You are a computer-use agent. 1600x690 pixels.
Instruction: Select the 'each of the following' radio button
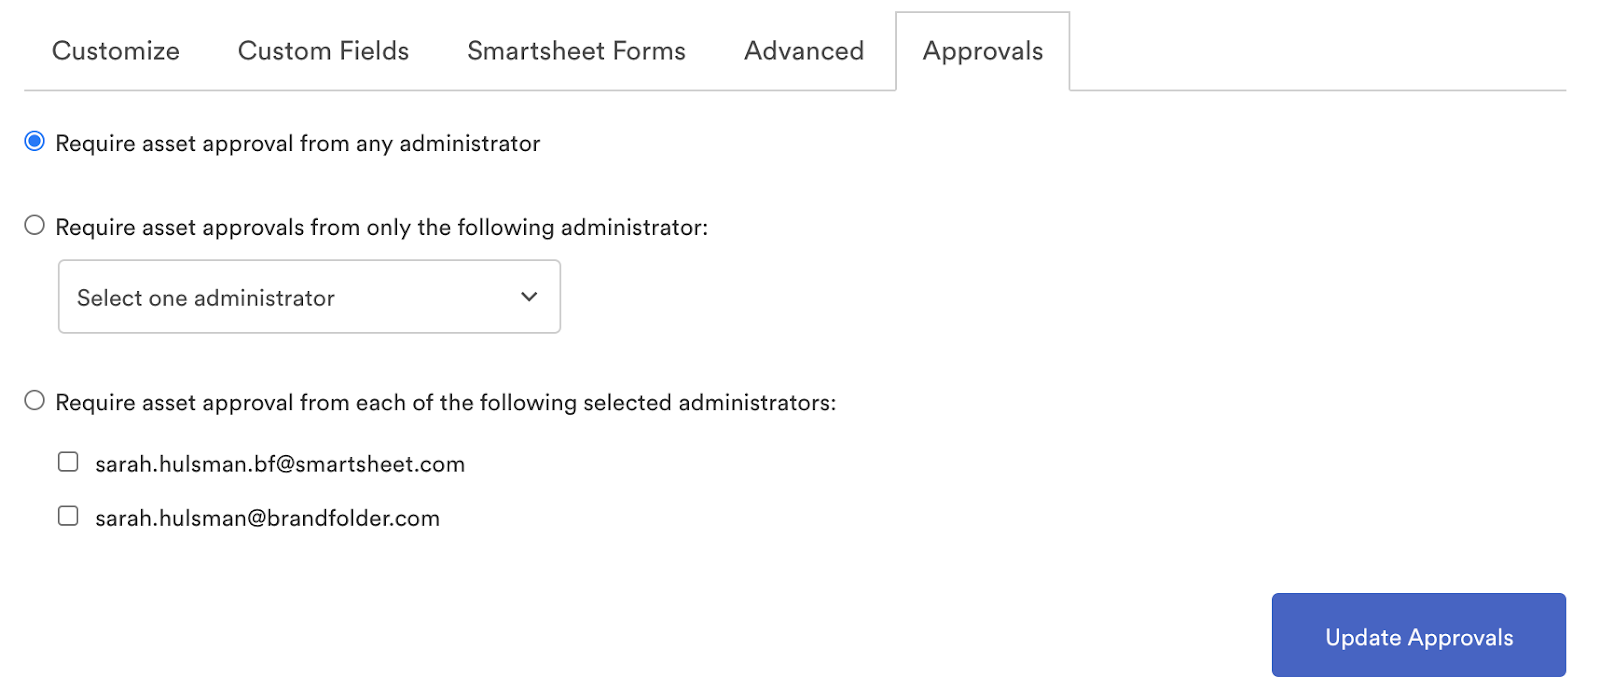point(35,401)
